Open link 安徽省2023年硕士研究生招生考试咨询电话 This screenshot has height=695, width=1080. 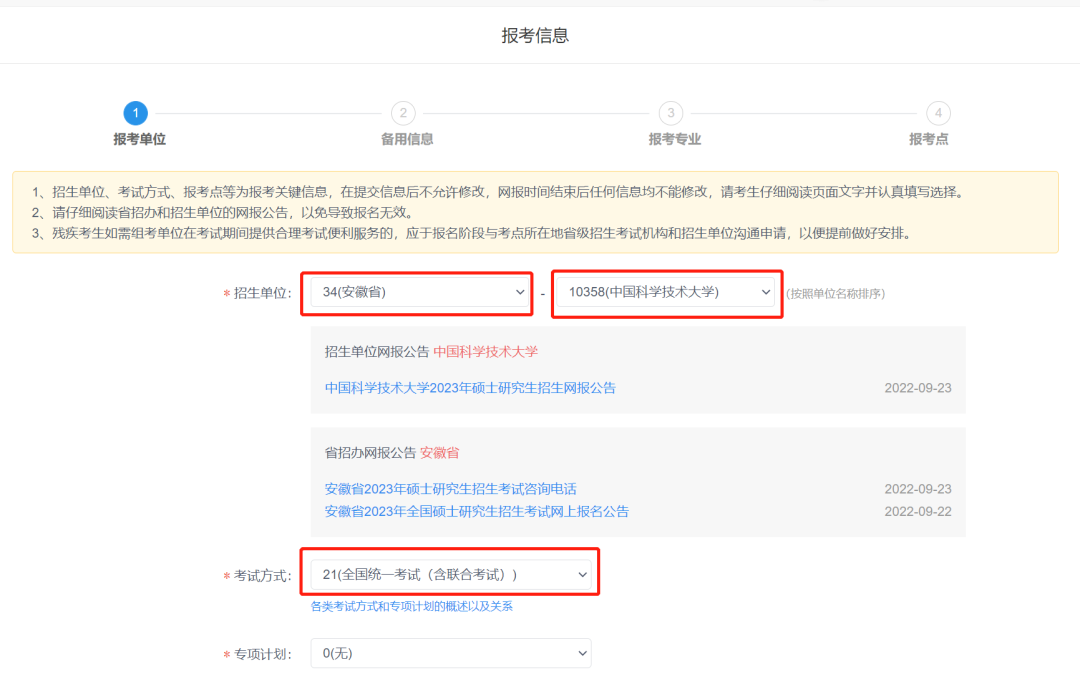tap(450, 489)
